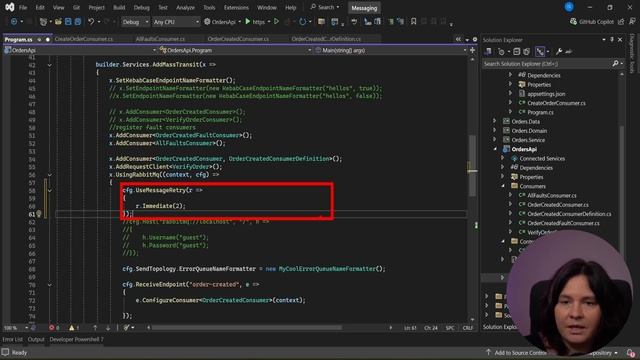The height and width of the screenshot is (360, 640).
Task: Toggle the pin on Program.cs tab
Action: click(x=39, y=40)
